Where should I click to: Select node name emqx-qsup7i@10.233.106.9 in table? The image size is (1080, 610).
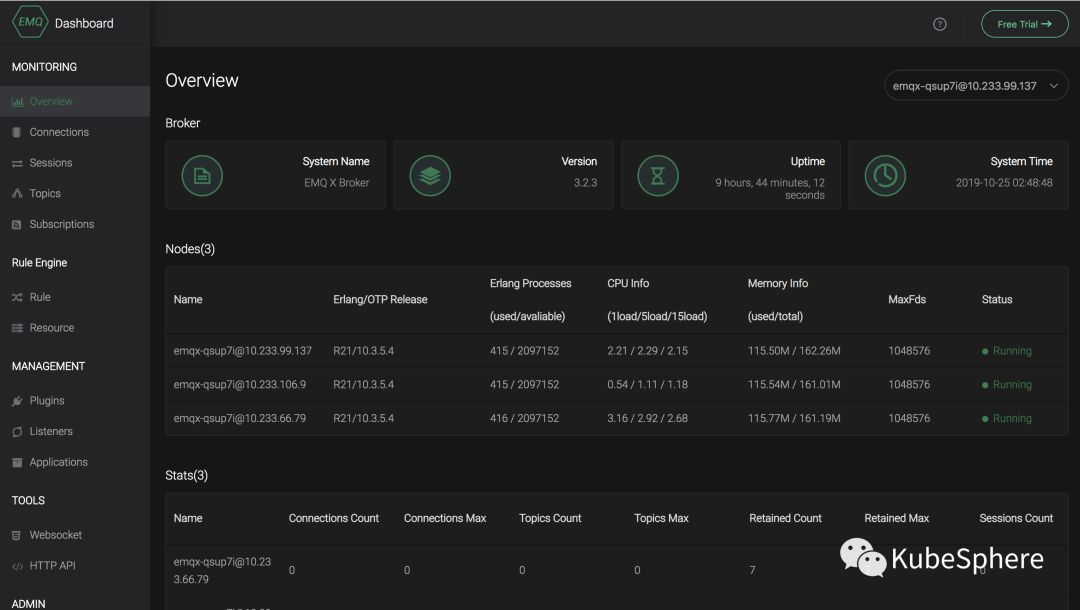[240, 385]
